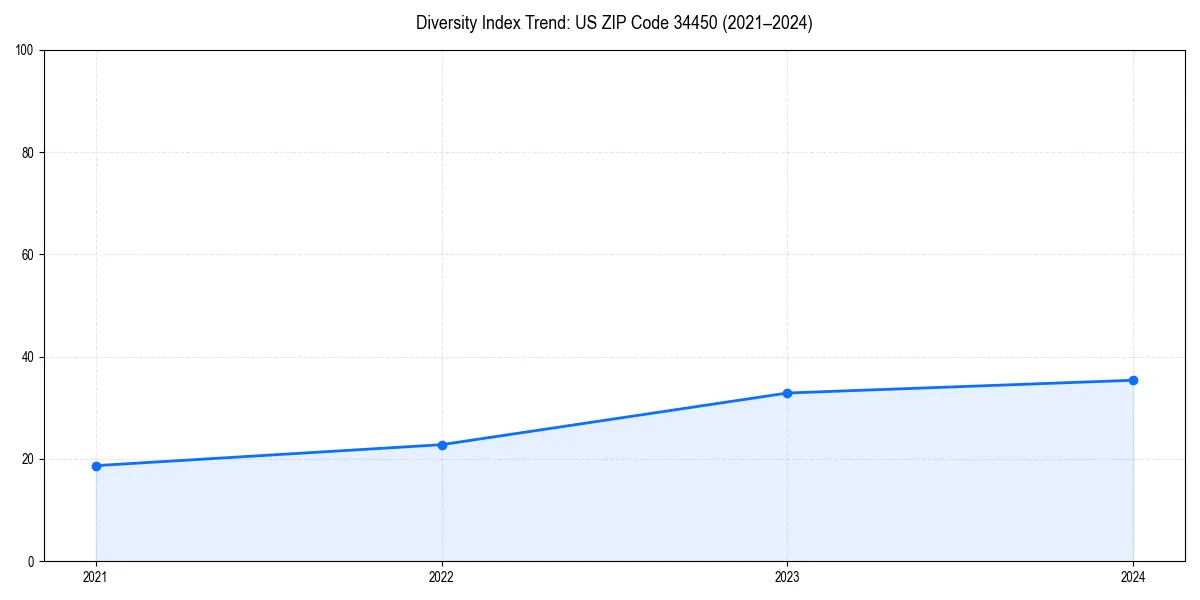Select the final plotted marker on the right
The width and height of the screenshot is (1200, 600).
coord(1133,380)
